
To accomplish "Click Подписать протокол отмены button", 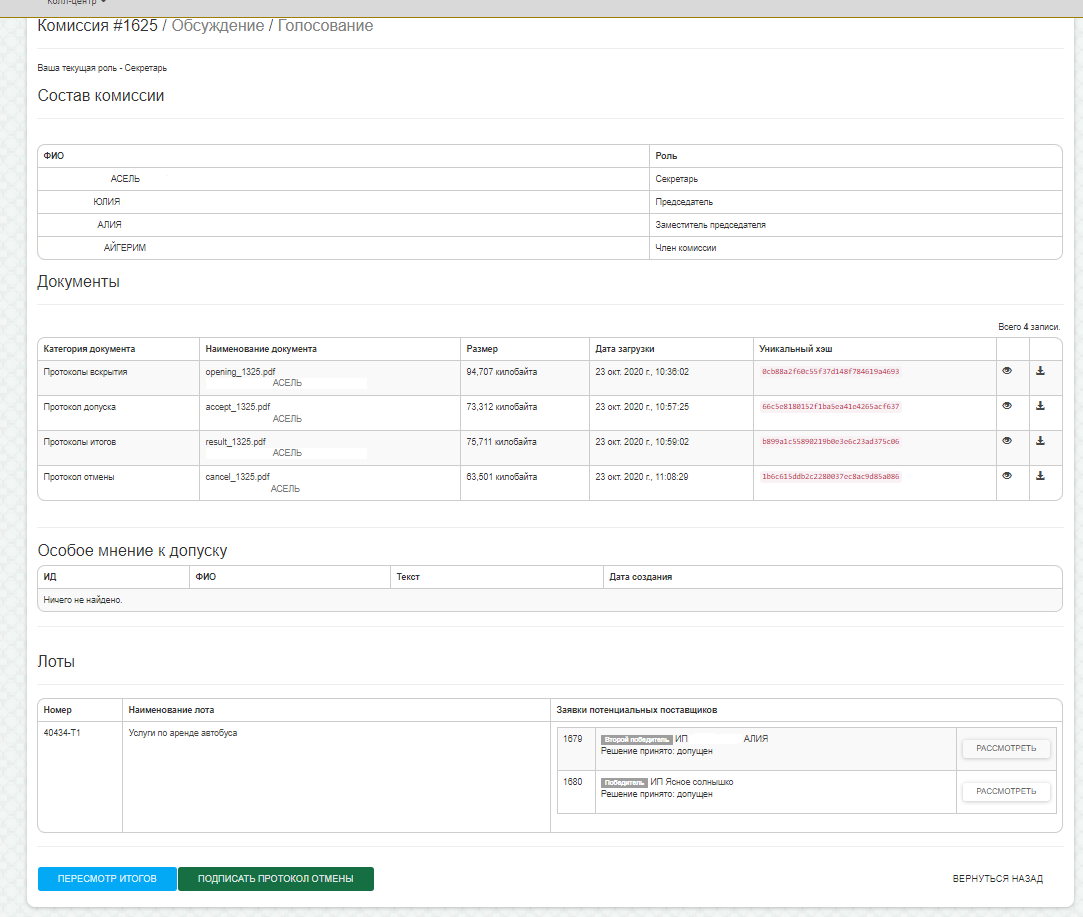I will click(x=275, y=879).
